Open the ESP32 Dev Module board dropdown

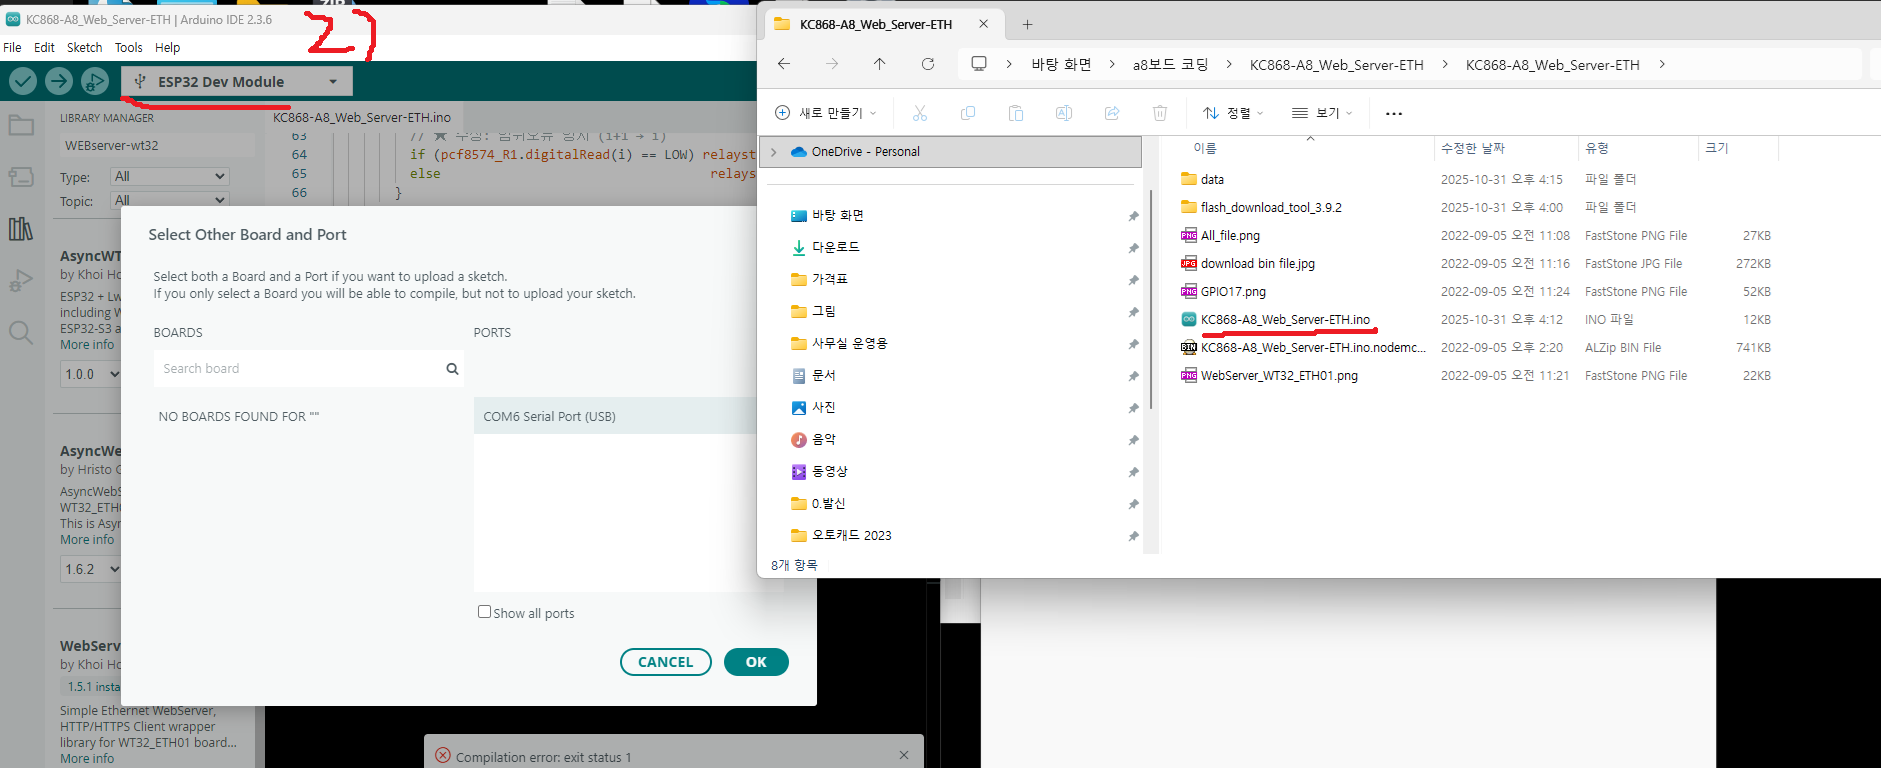click(236, 82)
